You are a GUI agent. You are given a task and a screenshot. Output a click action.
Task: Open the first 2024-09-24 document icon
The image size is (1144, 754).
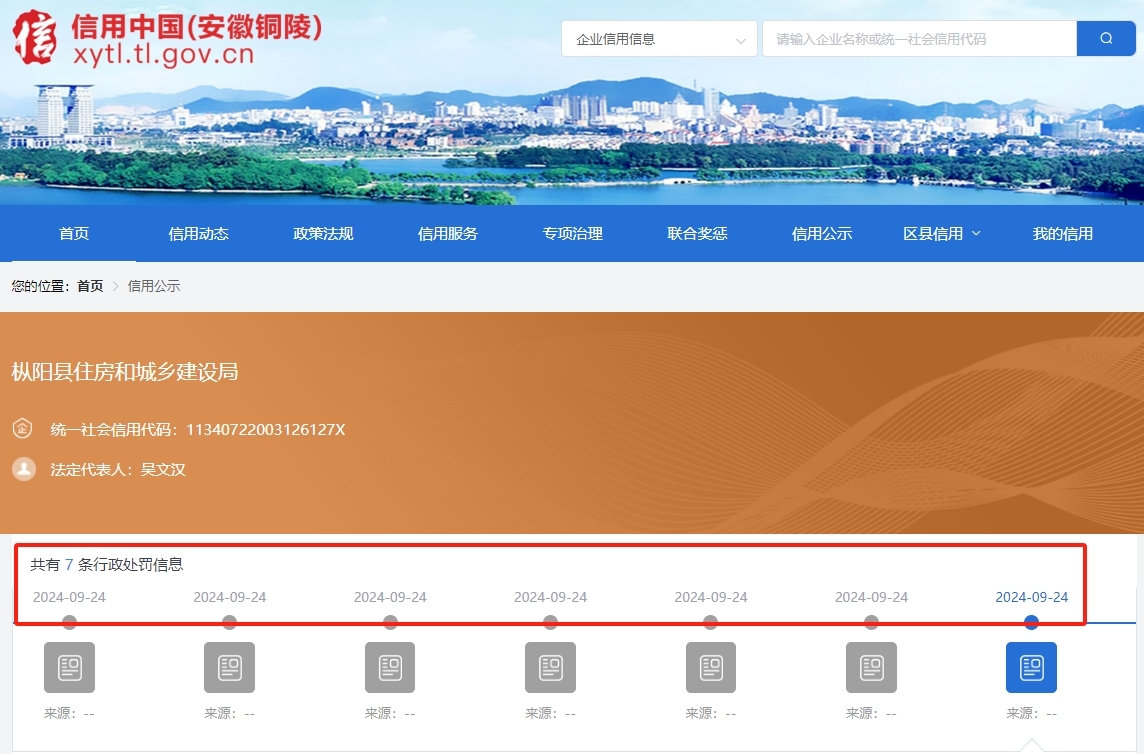pyautogui.click(x=69, y=667)
